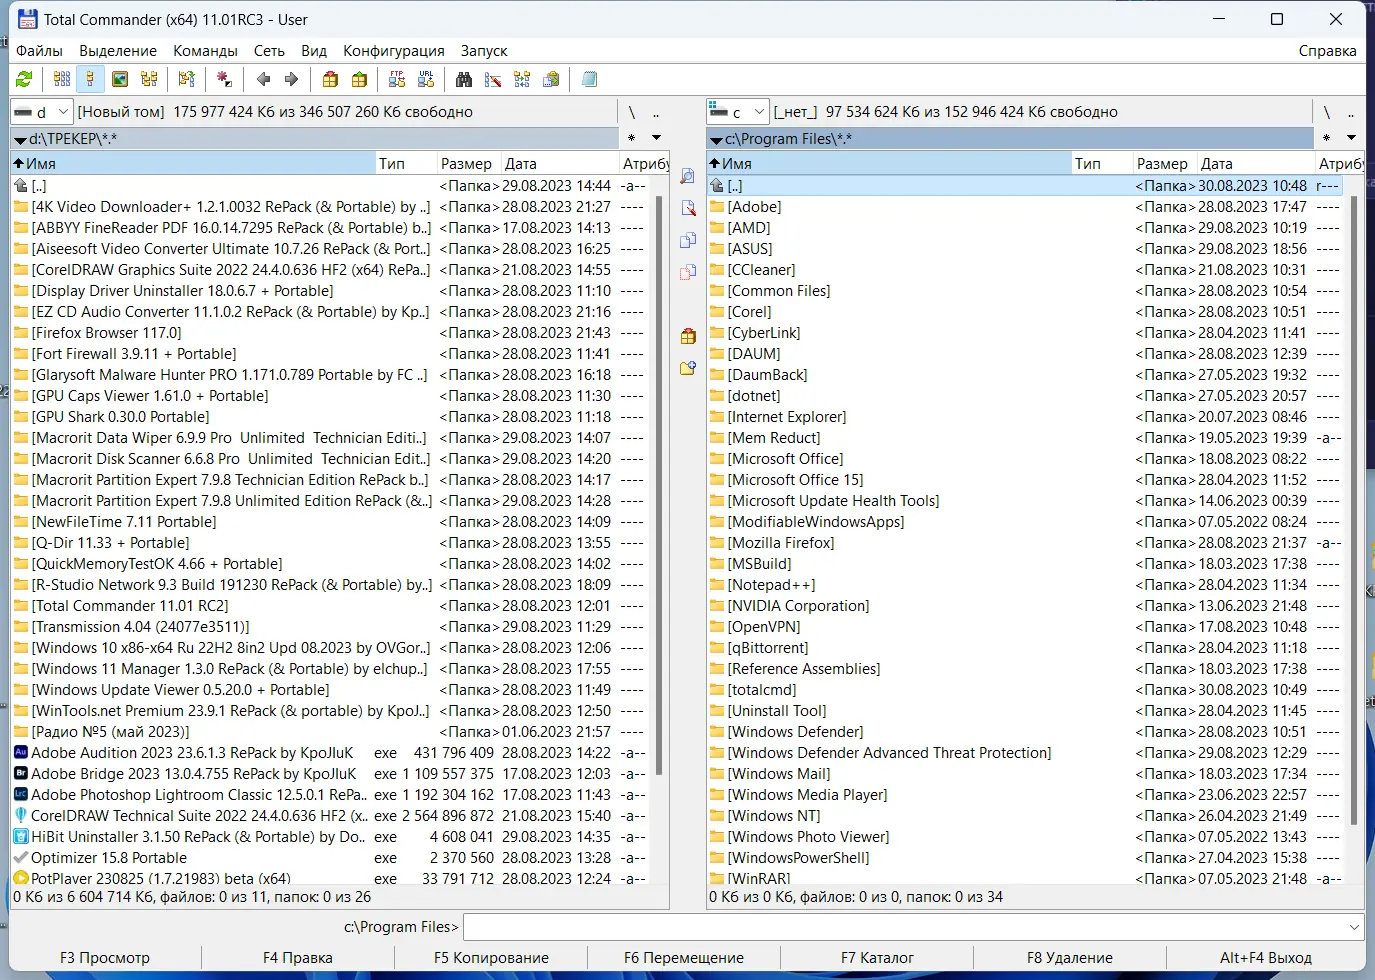Click the F5 Копирование button
The height and width of the screenshot is (980, 1375).
click(491, 958)
